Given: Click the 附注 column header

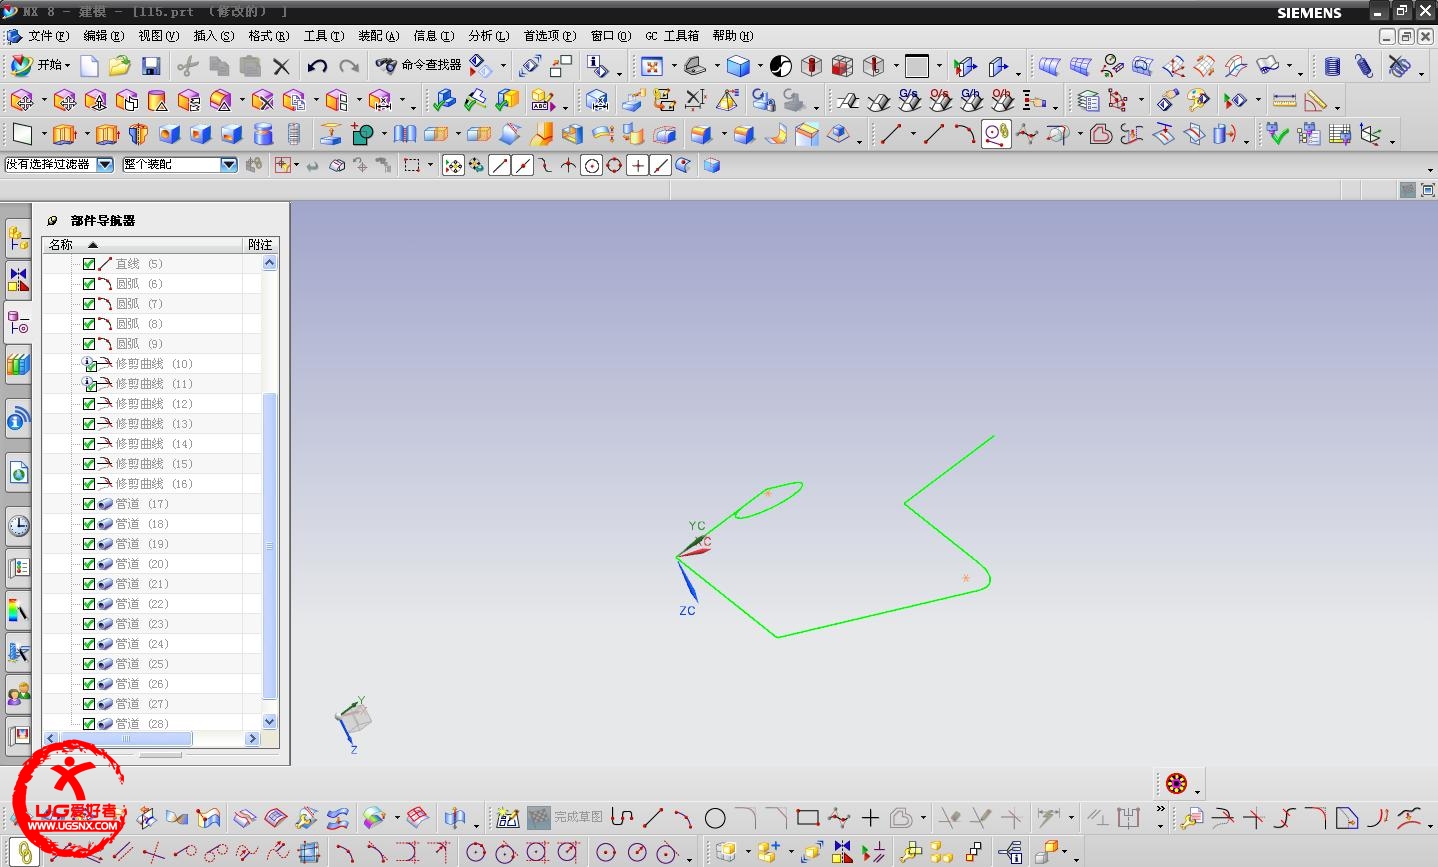Looking at the screenshot, I should [260, 245].
